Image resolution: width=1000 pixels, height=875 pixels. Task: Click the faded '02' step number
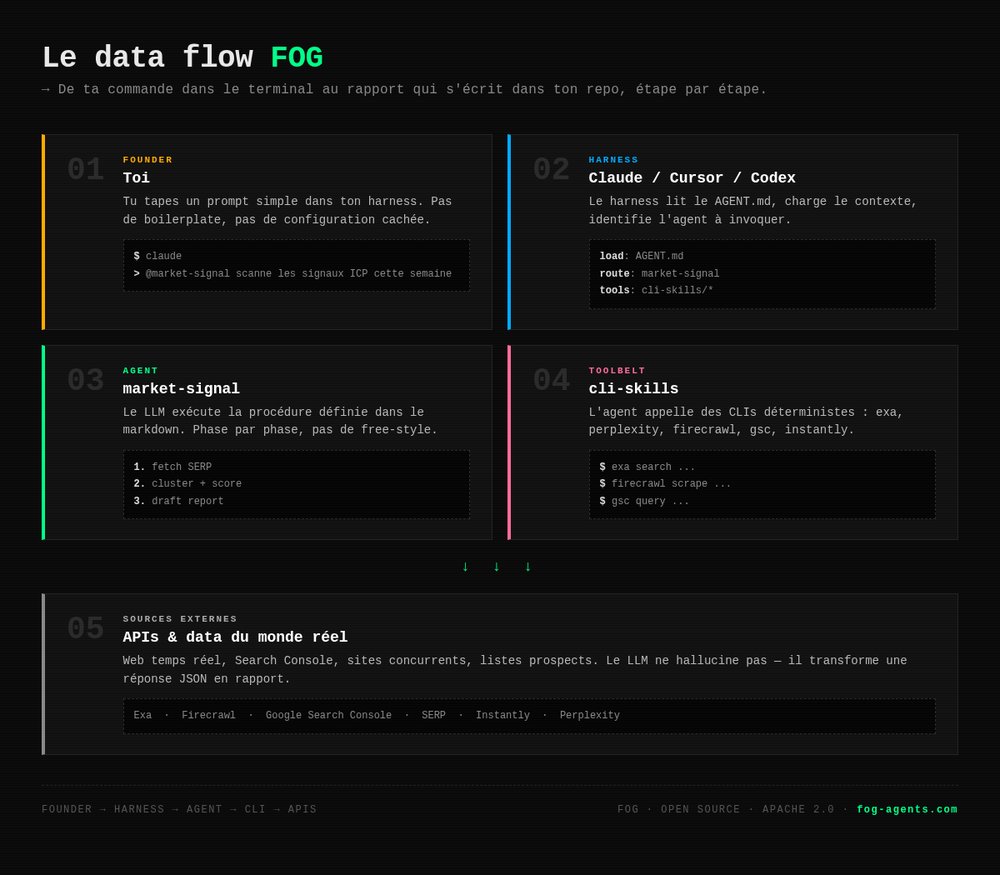pos(551,170)
